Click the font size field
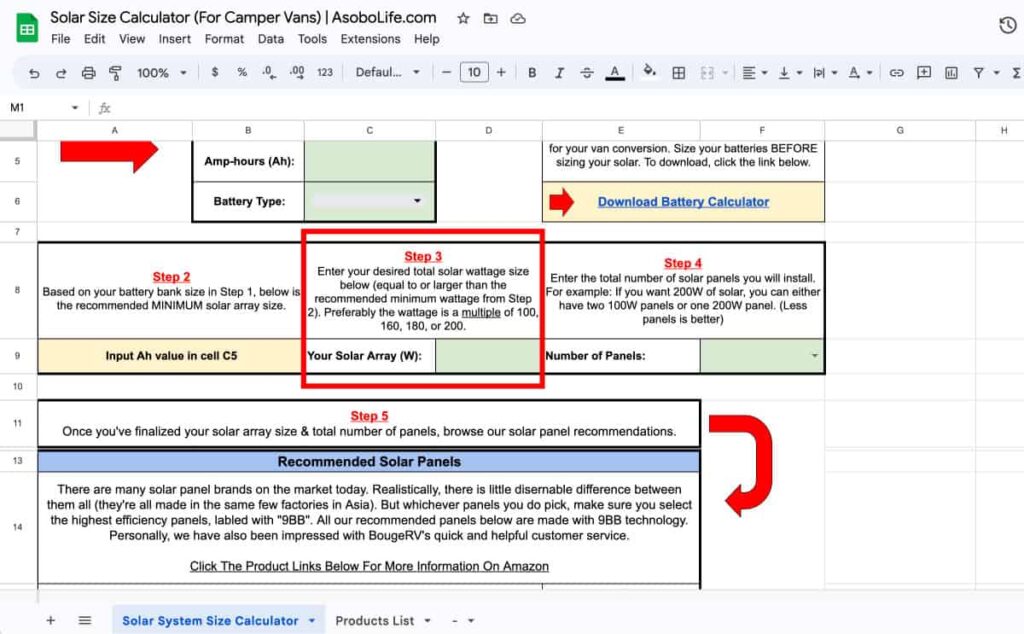The image size is (1024, 634). pos(474,72)
